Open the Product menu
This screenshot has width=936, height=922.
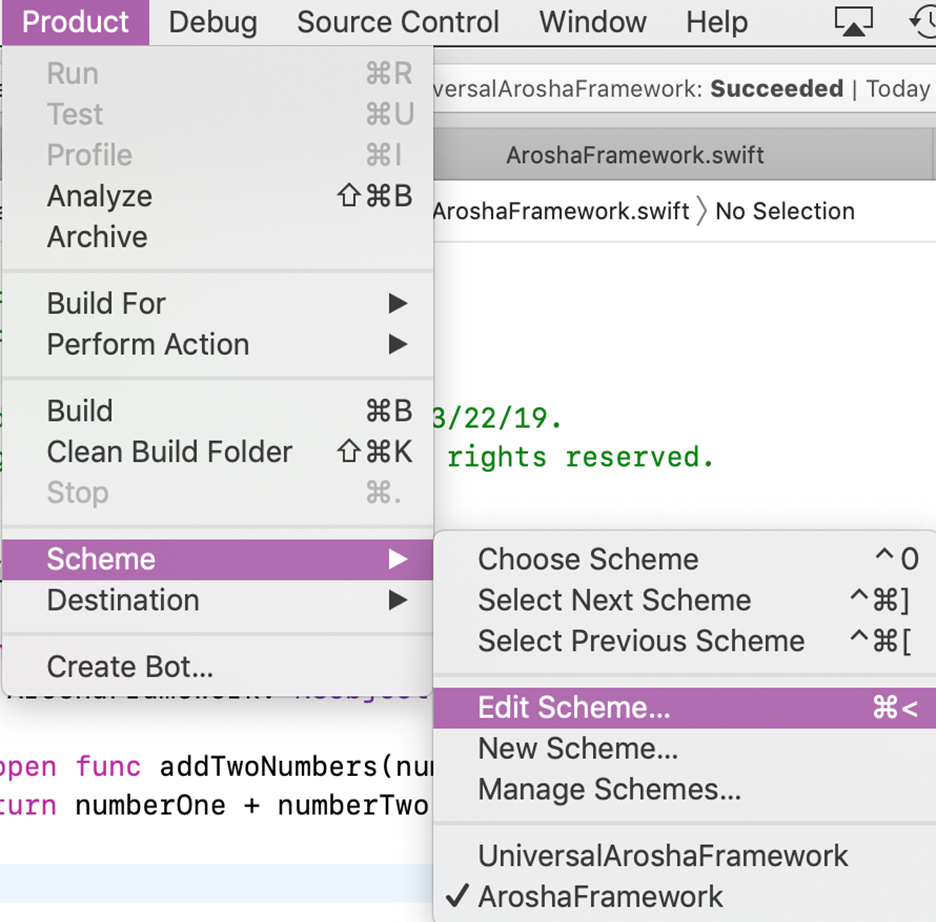(x=75, y=22)
